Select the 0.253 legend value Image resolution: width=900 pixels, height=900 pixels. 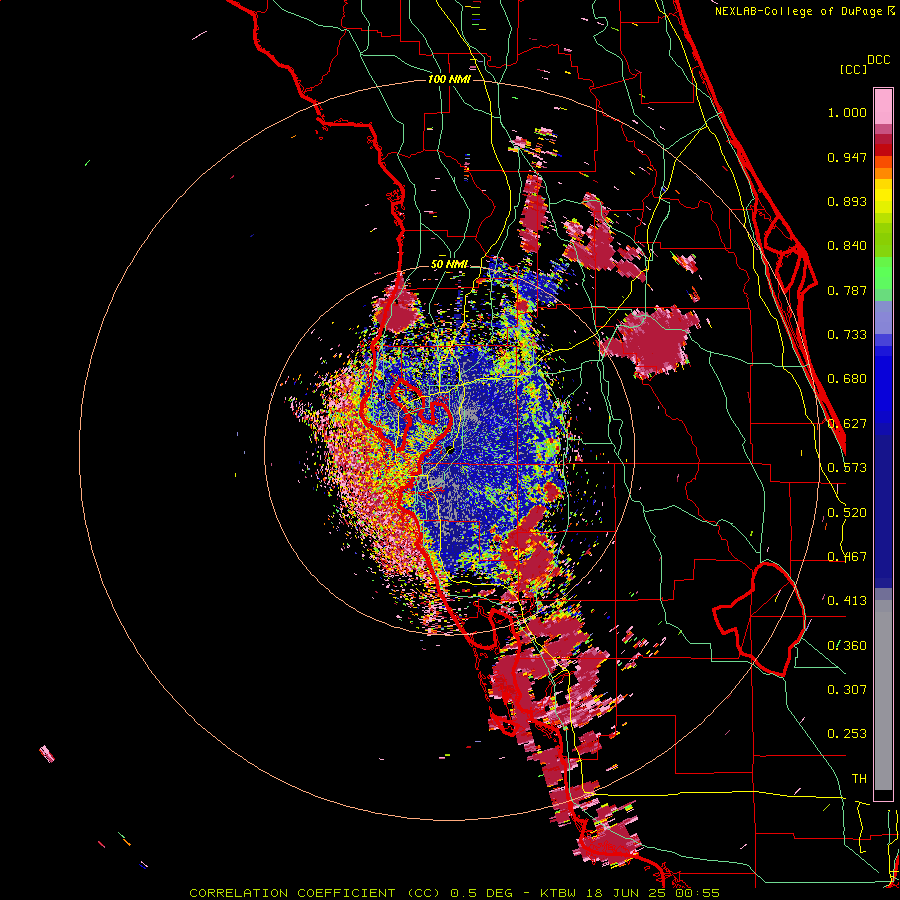click(847, 734)
